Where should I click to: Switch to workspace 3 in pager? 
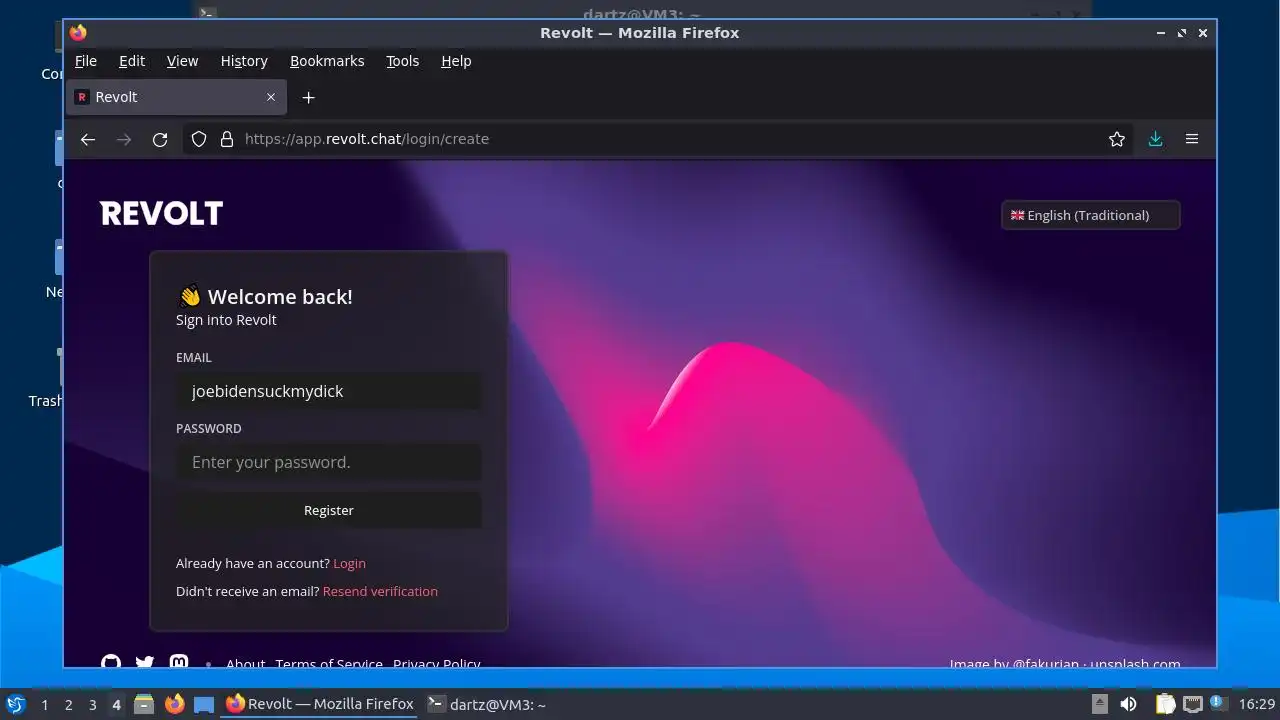click(92, 704)
